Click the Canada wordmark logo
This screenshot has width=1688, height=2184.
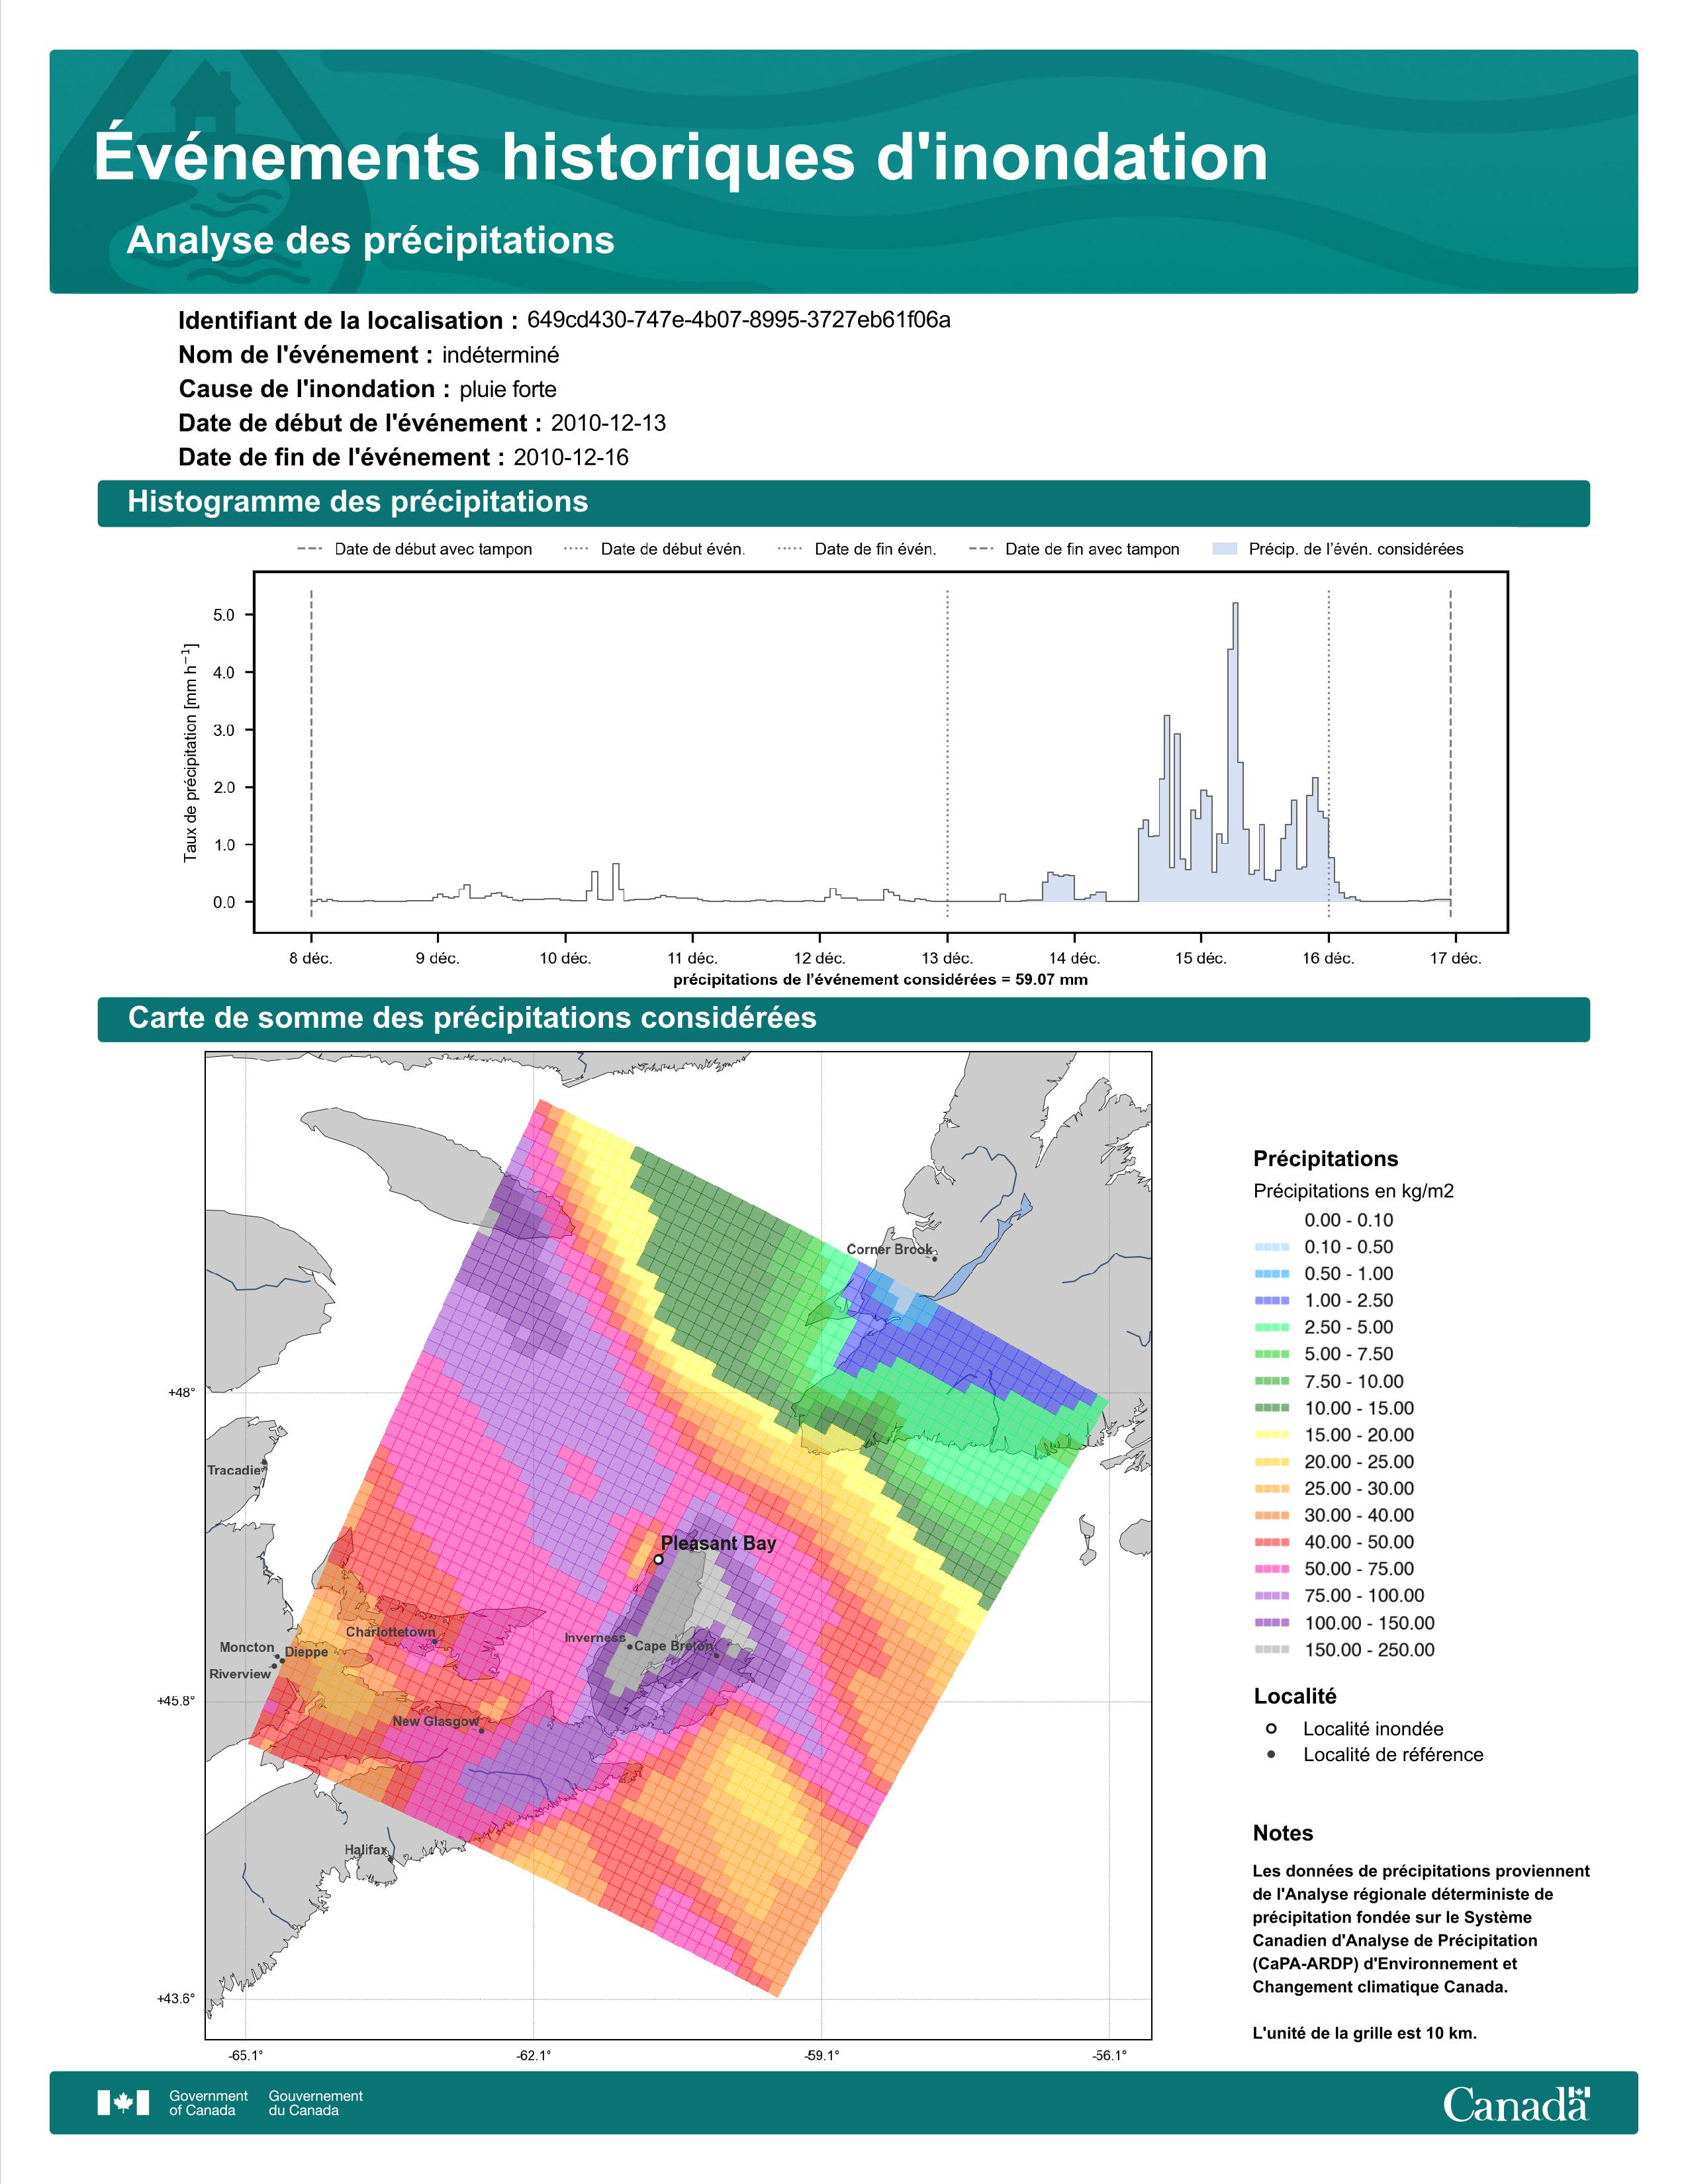1516,2103
